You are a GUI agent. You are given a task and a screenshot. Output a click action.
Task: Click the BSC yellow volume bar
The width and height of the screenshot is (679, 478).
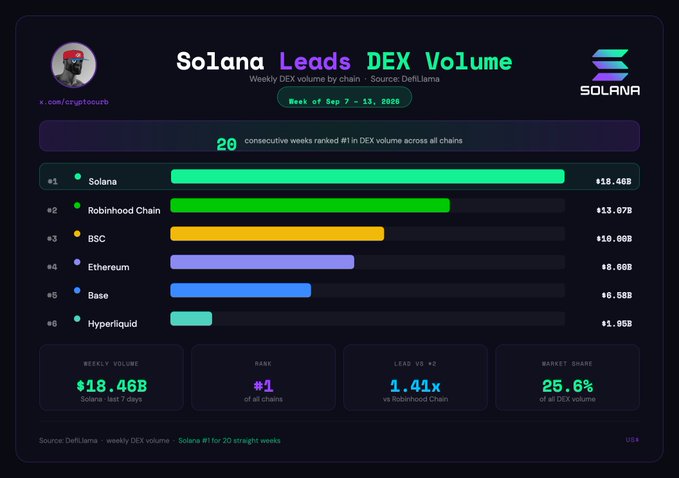277,234
